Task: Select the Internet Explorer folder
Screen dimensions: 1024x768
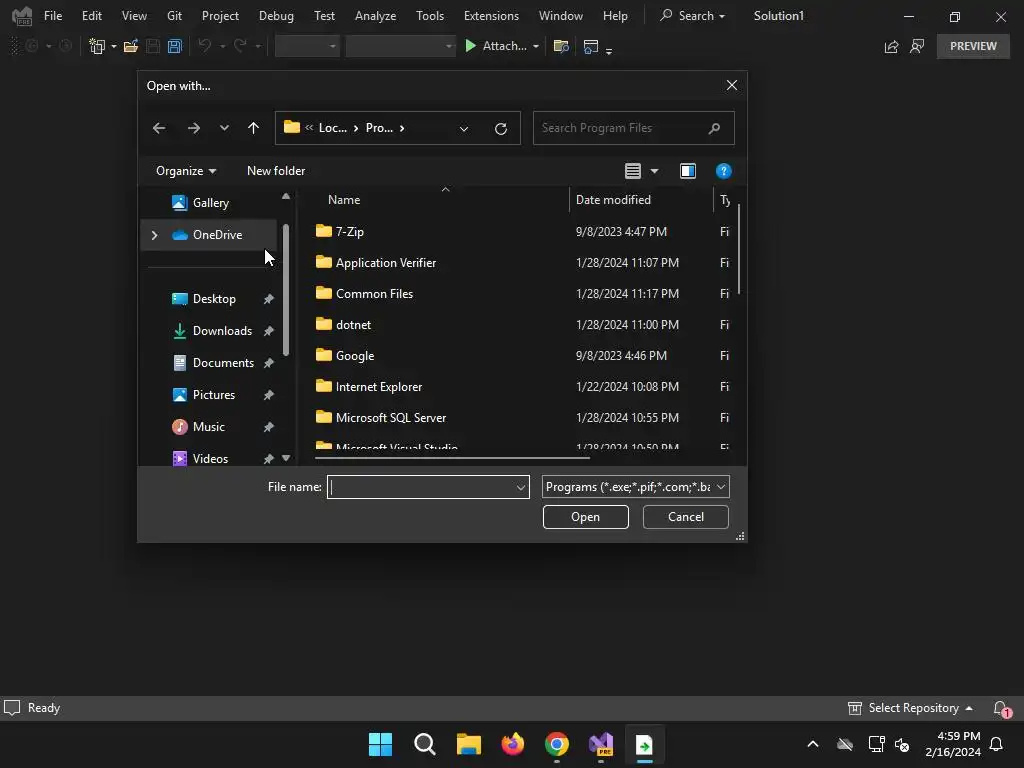Action: [x=379, y=387]
